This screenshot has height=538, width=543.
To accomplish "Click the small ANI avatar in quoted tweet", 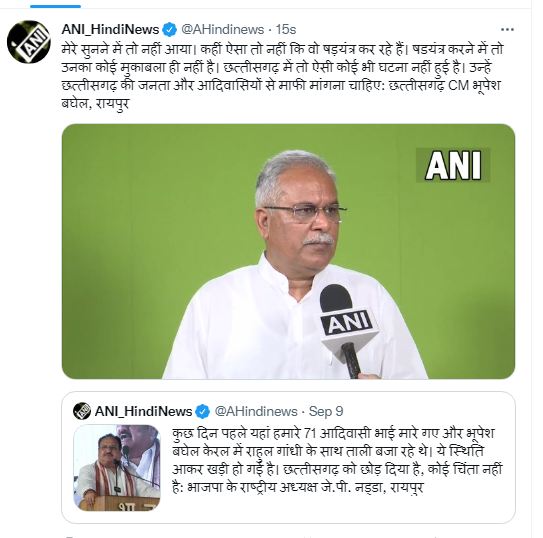I will (82, 411).
